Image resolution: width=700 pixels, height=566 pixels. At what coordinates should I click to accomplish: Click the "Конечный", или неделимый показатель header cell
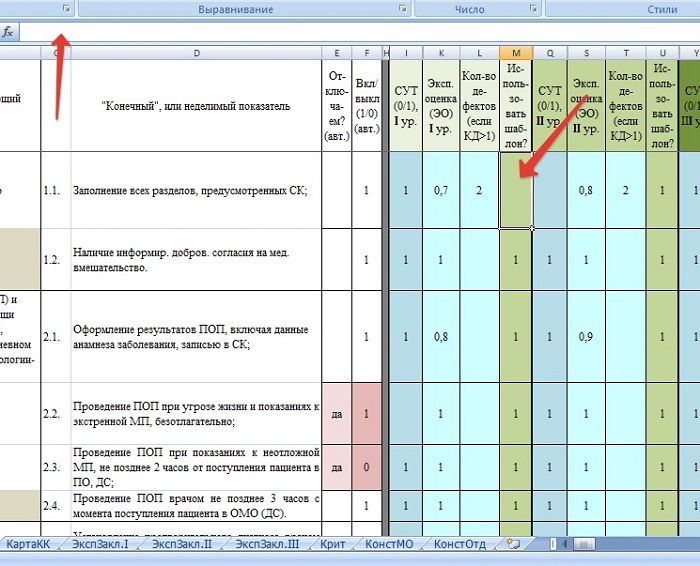[x=196, y=106]
